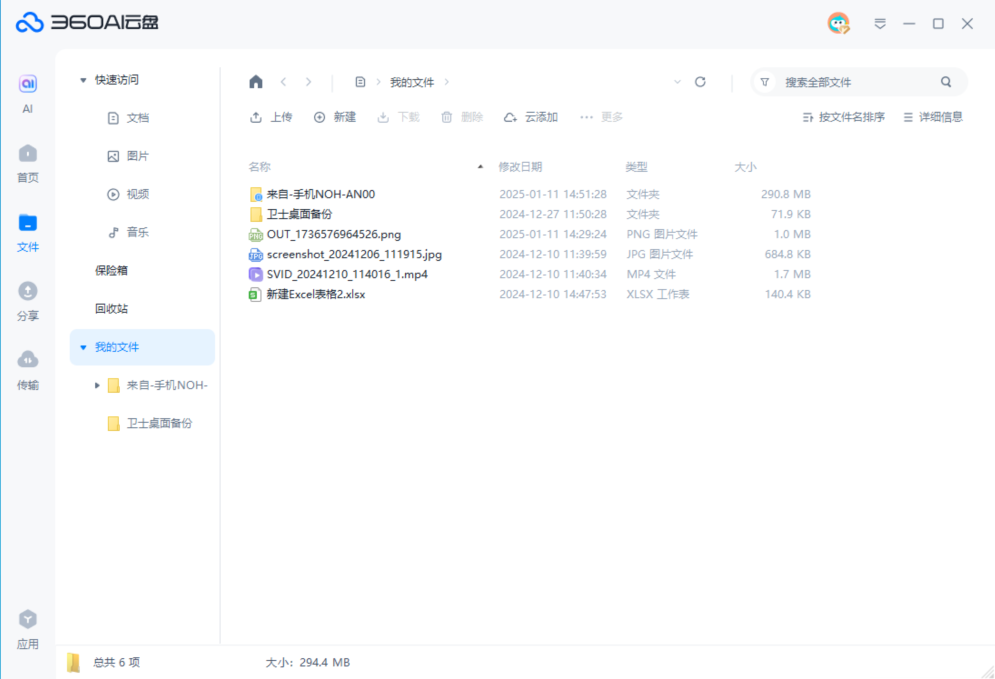Viewport: 995px width, 679px height.
Task: Click the 来自-手机NOH-AN00 folder icon in file list
Action: click(255, 194)
